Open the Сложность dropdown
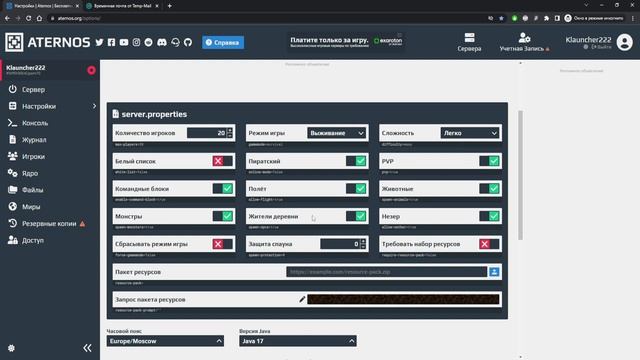 click(x=470, y=133)
